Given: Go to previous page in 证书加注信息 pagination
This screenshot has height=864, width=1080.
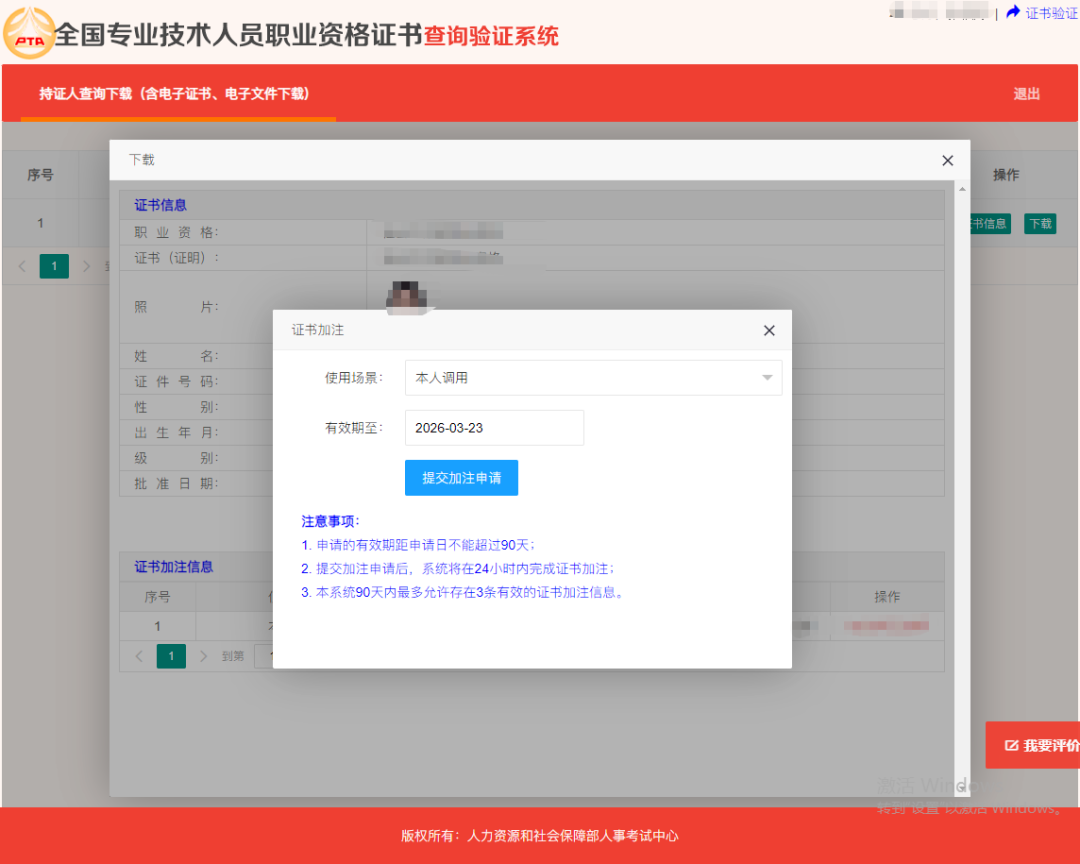Looking at the screenshot, I should (139, 656).
